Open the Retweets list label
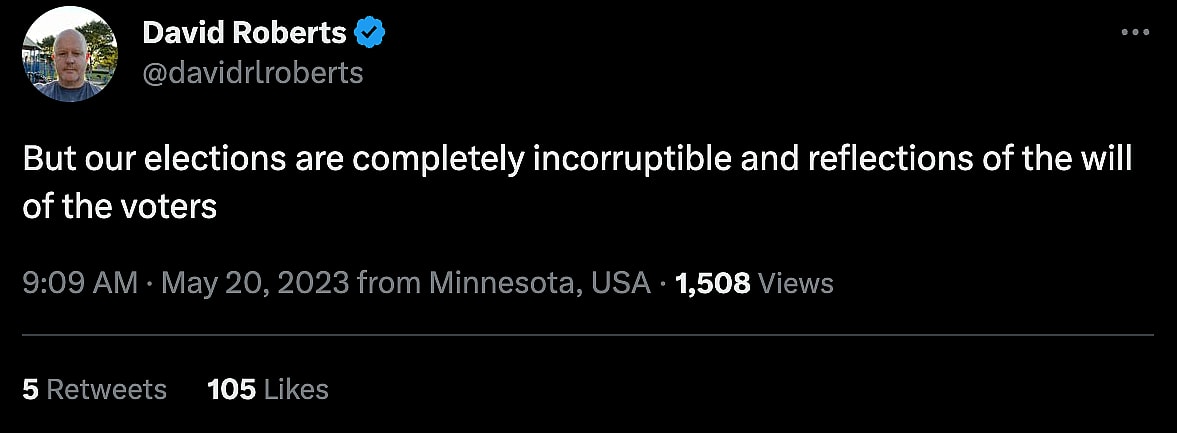 pyautogui.click(x=107, y=388)
